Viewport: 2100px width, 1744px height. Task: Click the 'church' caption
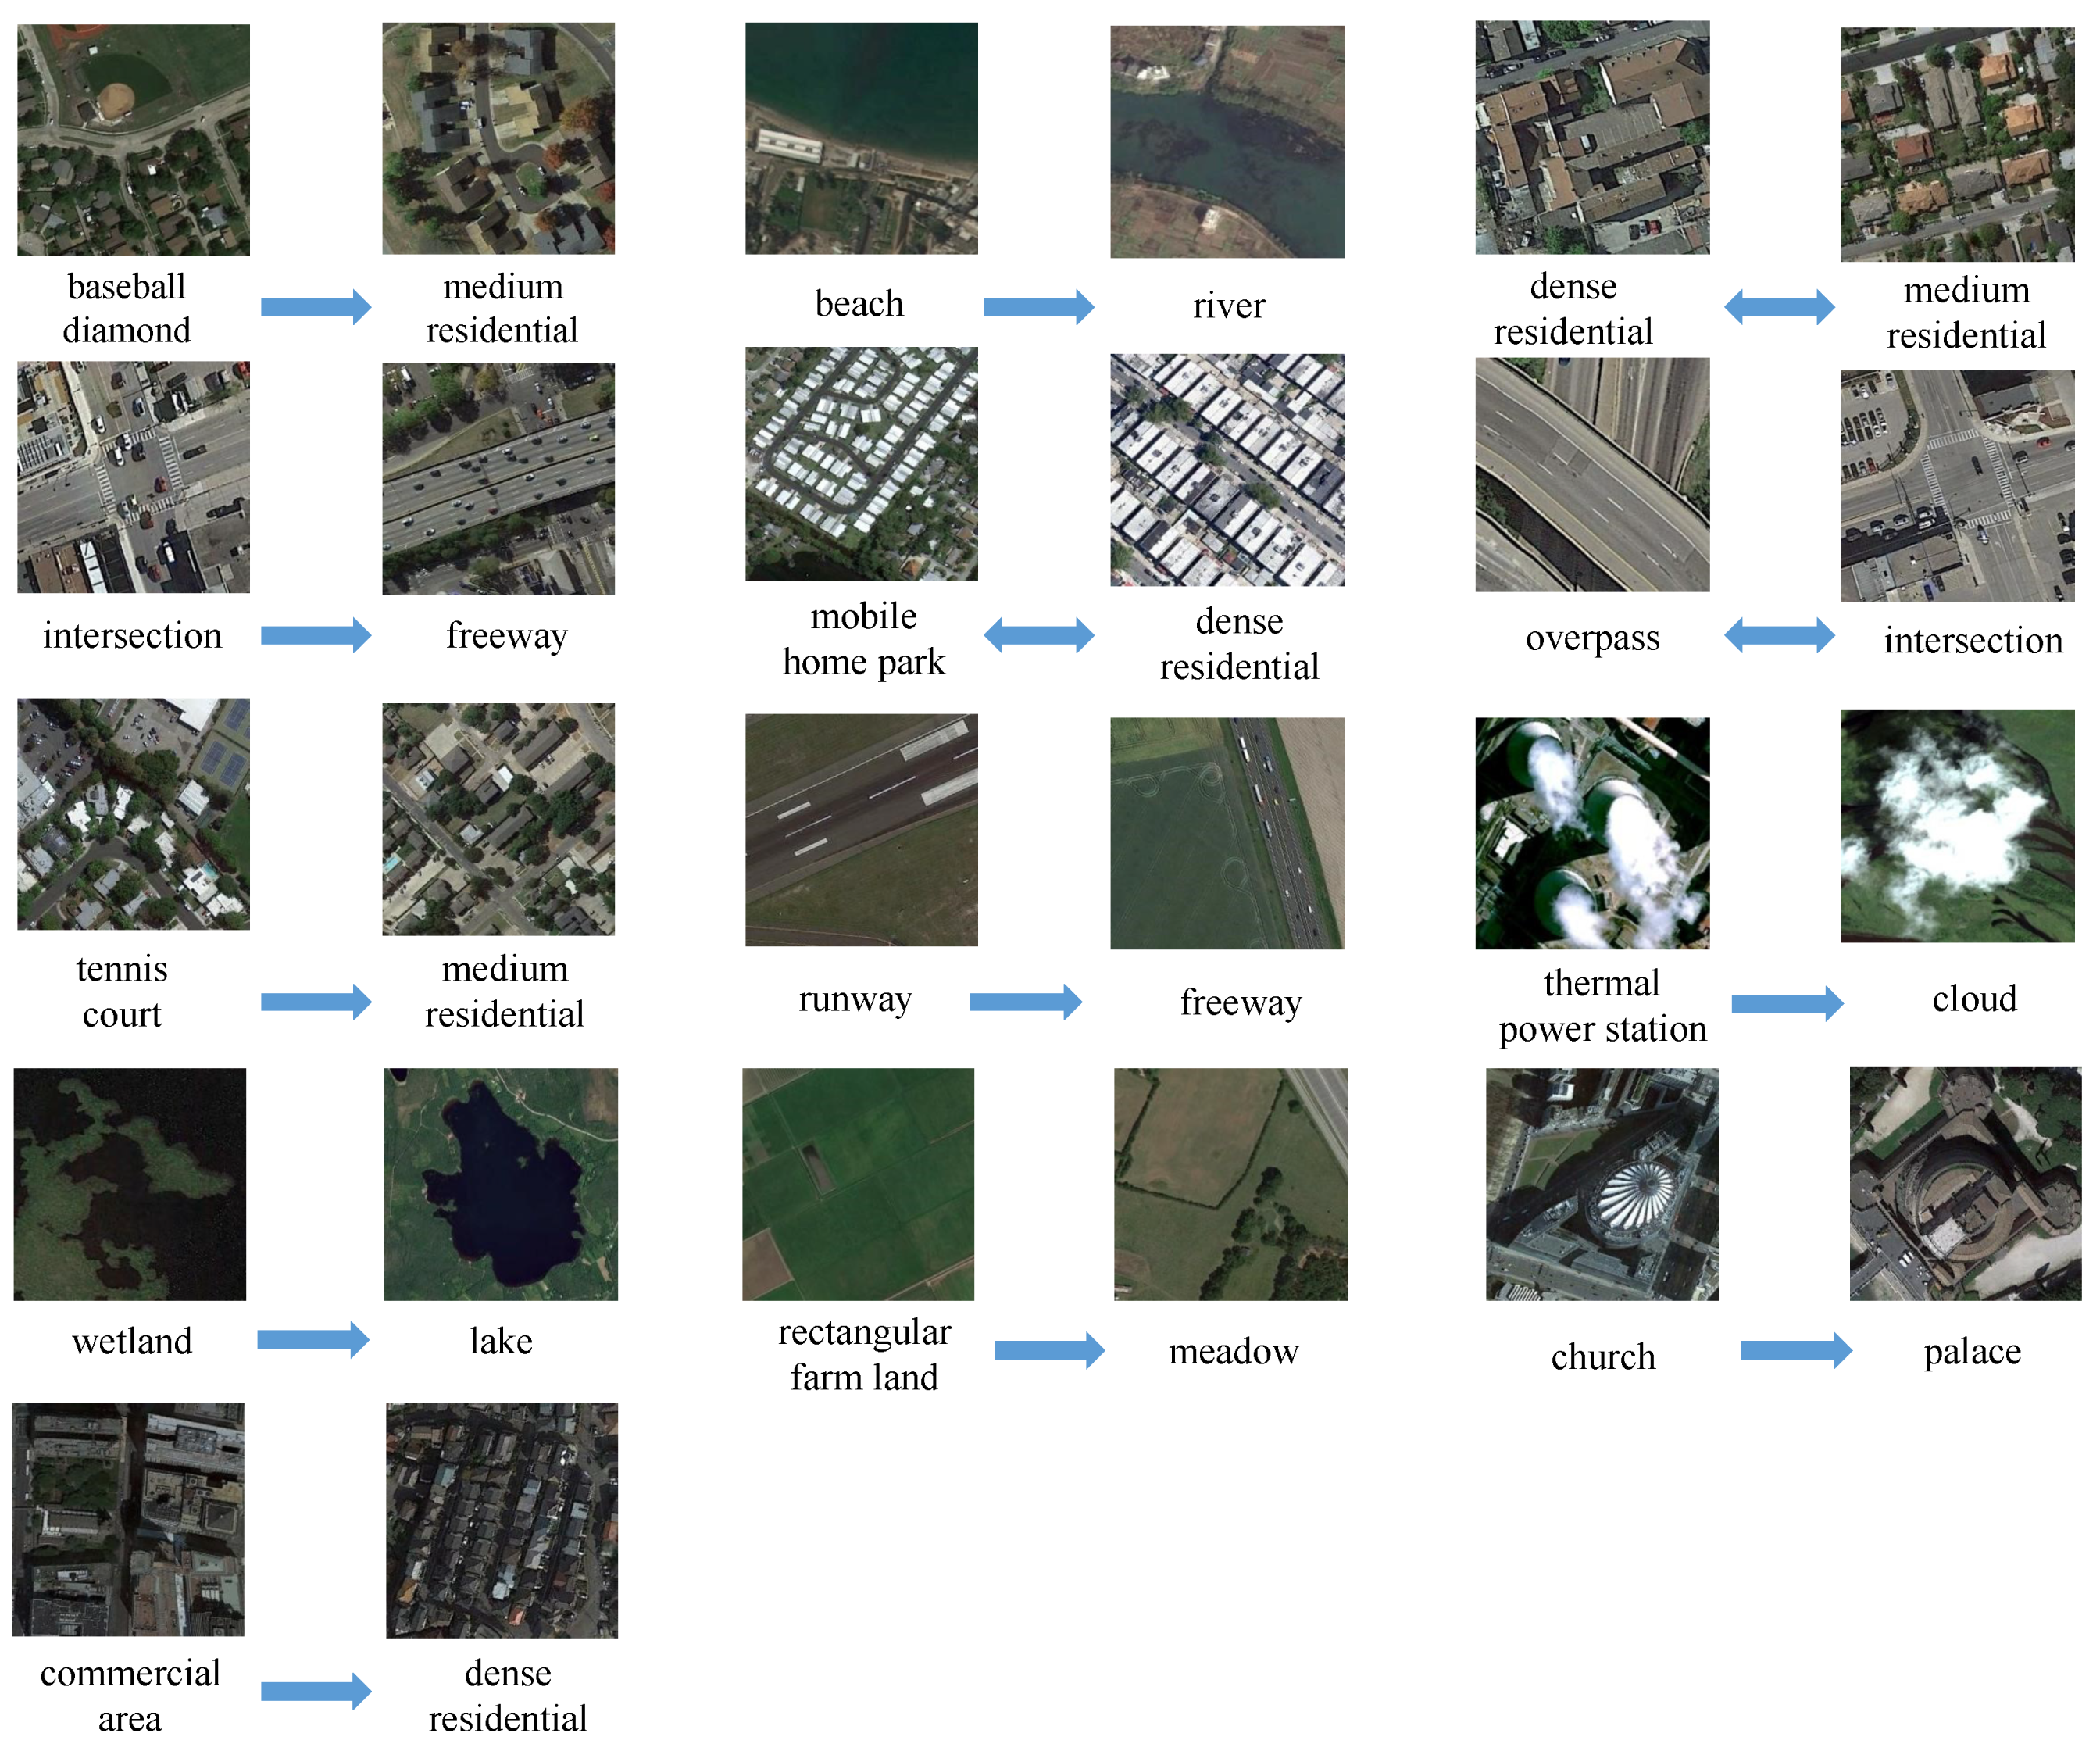click(x=1603, y=1356)
